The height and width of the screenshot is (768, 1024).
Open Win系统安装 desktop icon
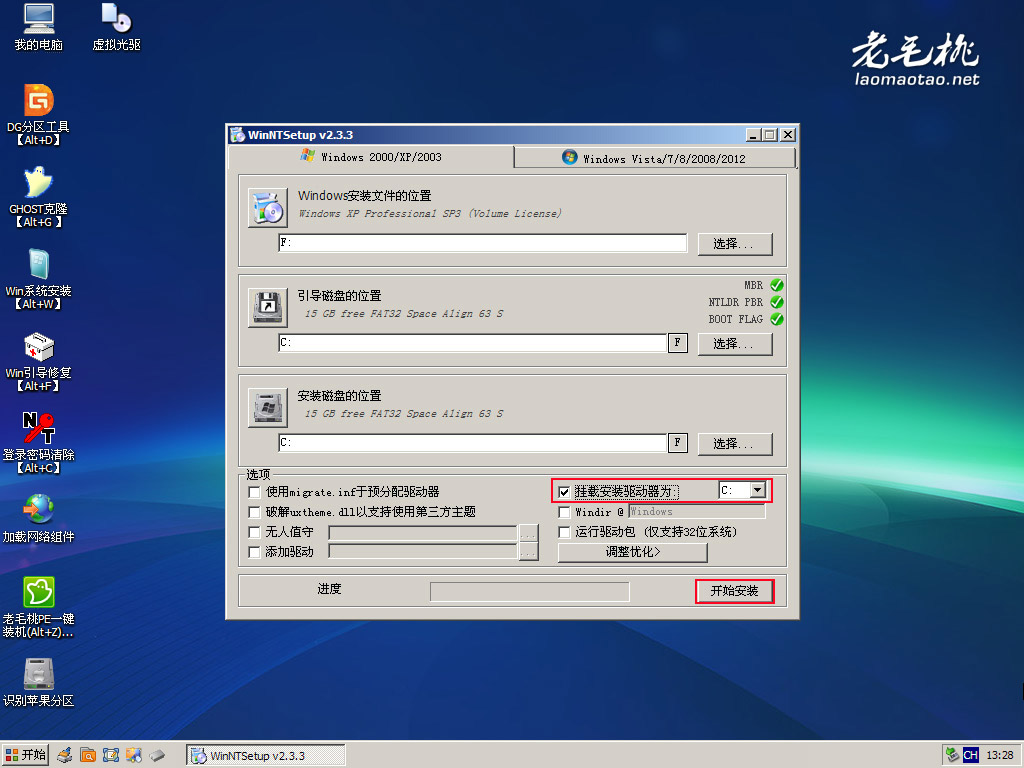(39, 279)
